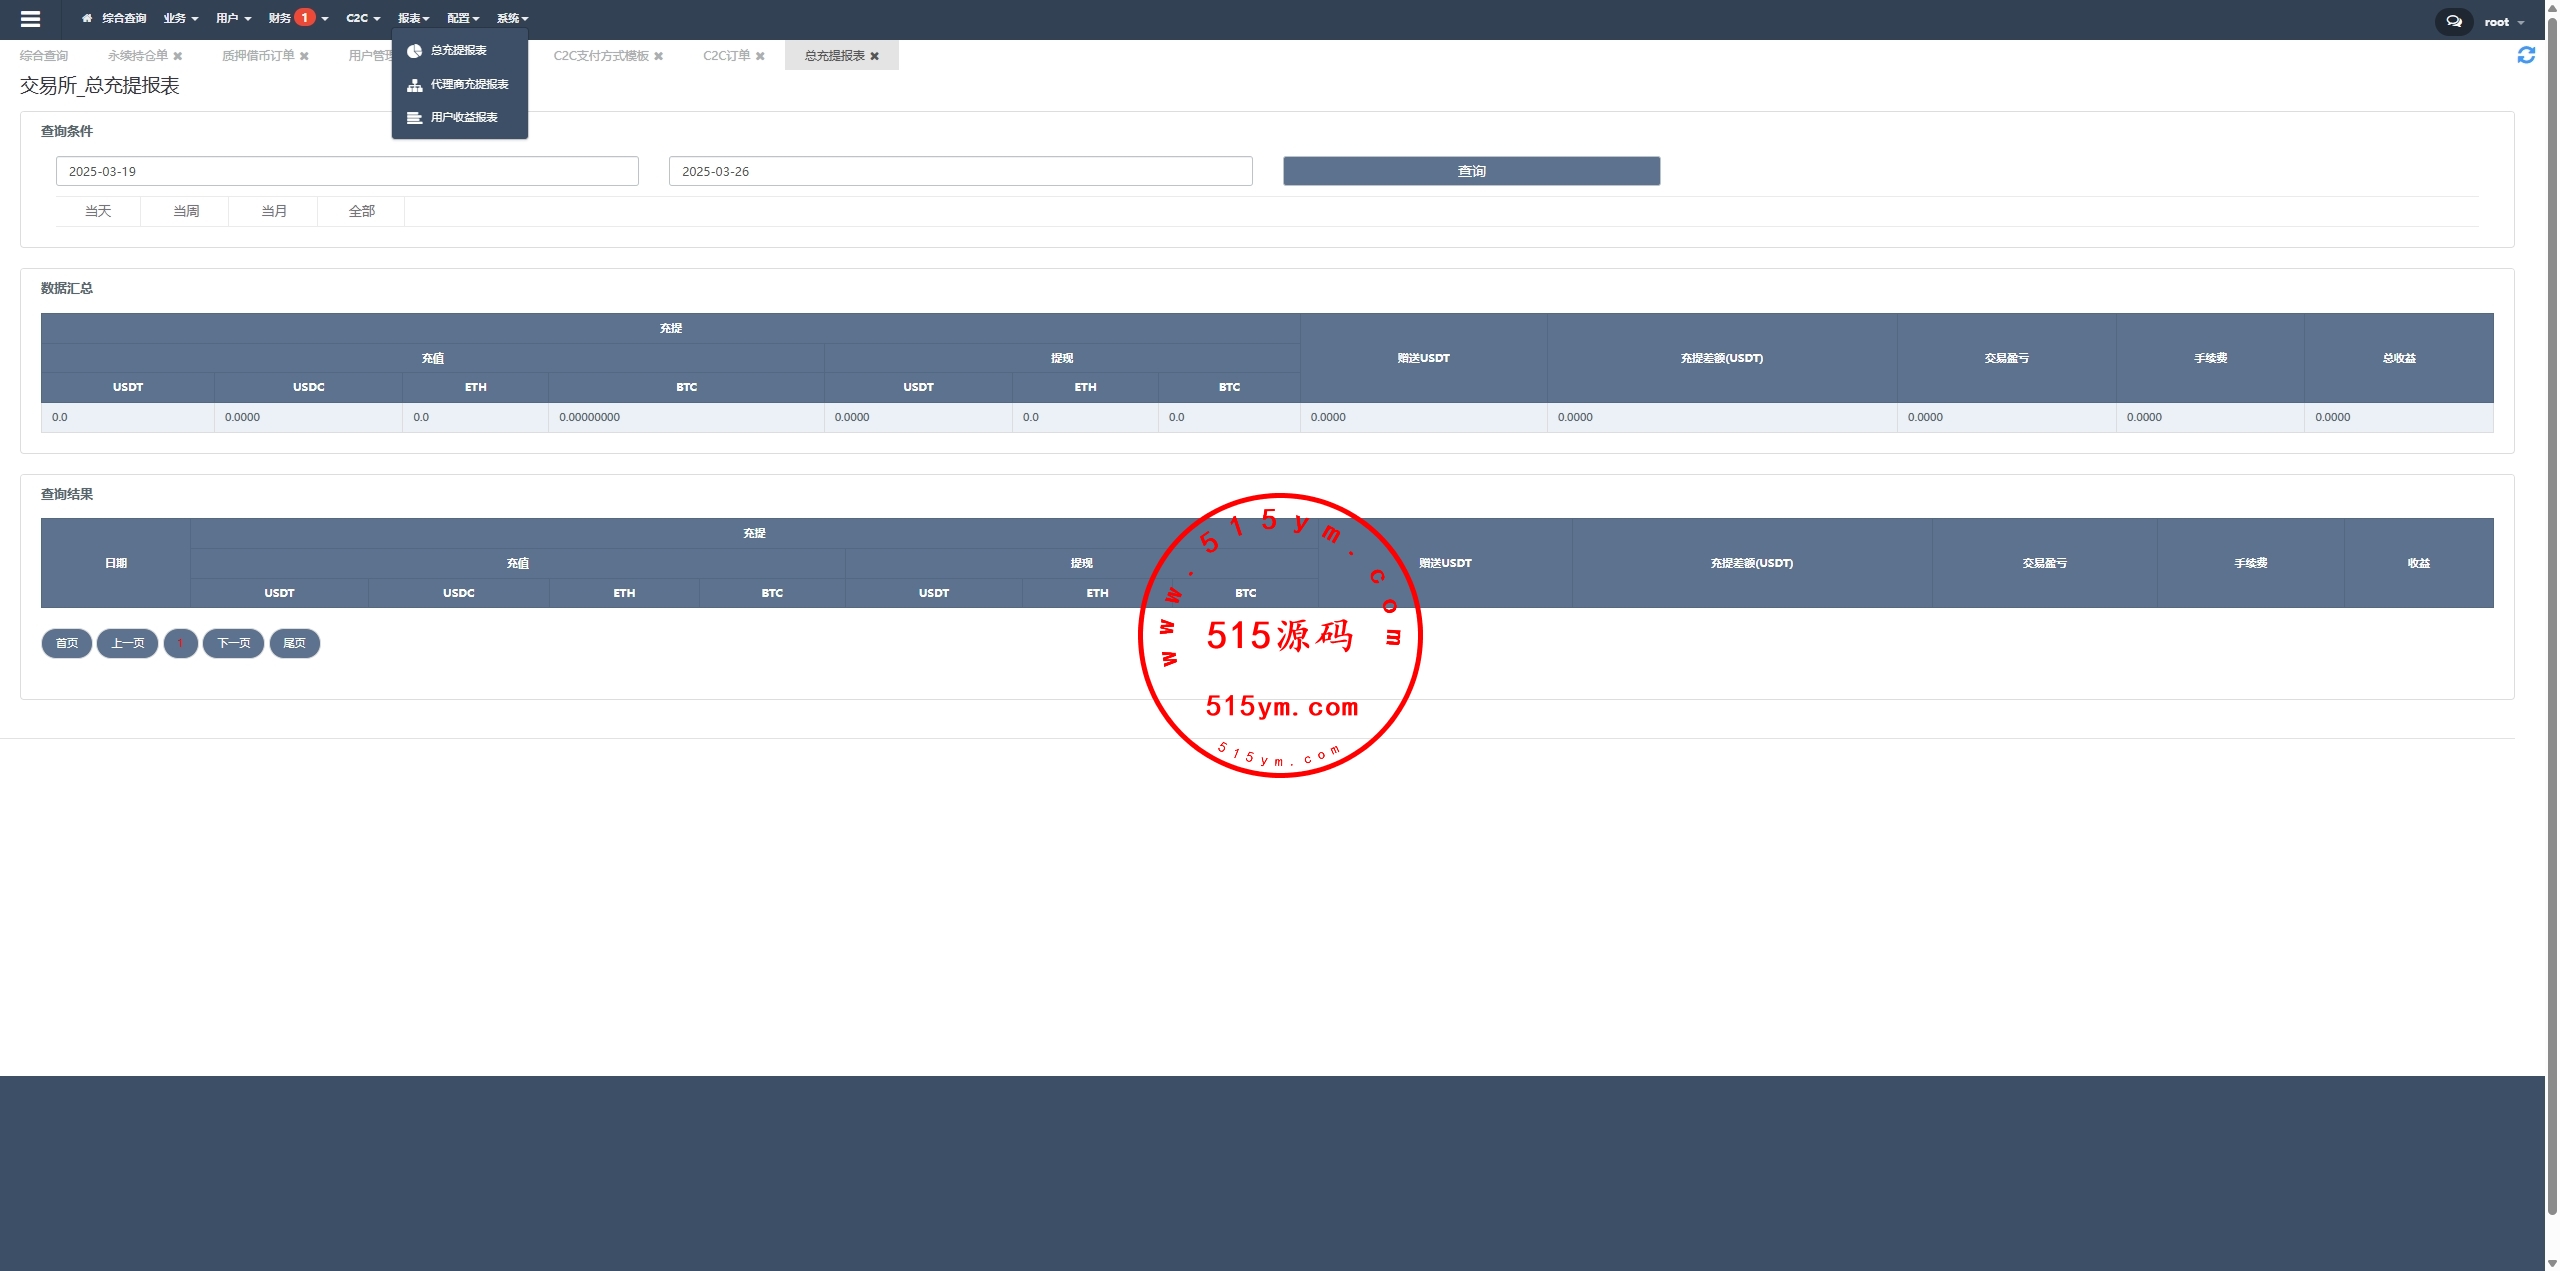Viewport: 2560px width, 1271px height.
Task: Close the 永续持仓单 tab with its X
Action: click(178, 56)
